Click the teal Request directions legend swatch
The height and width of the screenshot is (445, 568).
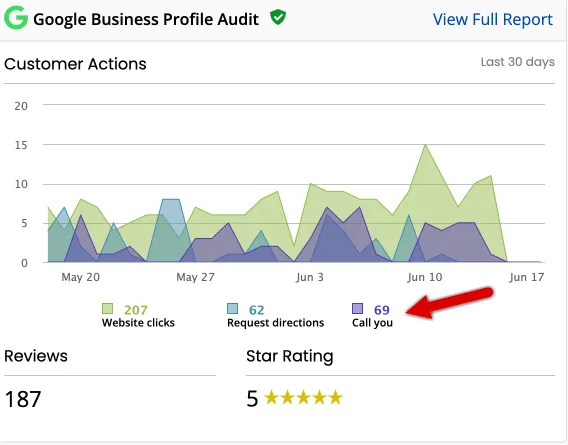pos(233,309)
